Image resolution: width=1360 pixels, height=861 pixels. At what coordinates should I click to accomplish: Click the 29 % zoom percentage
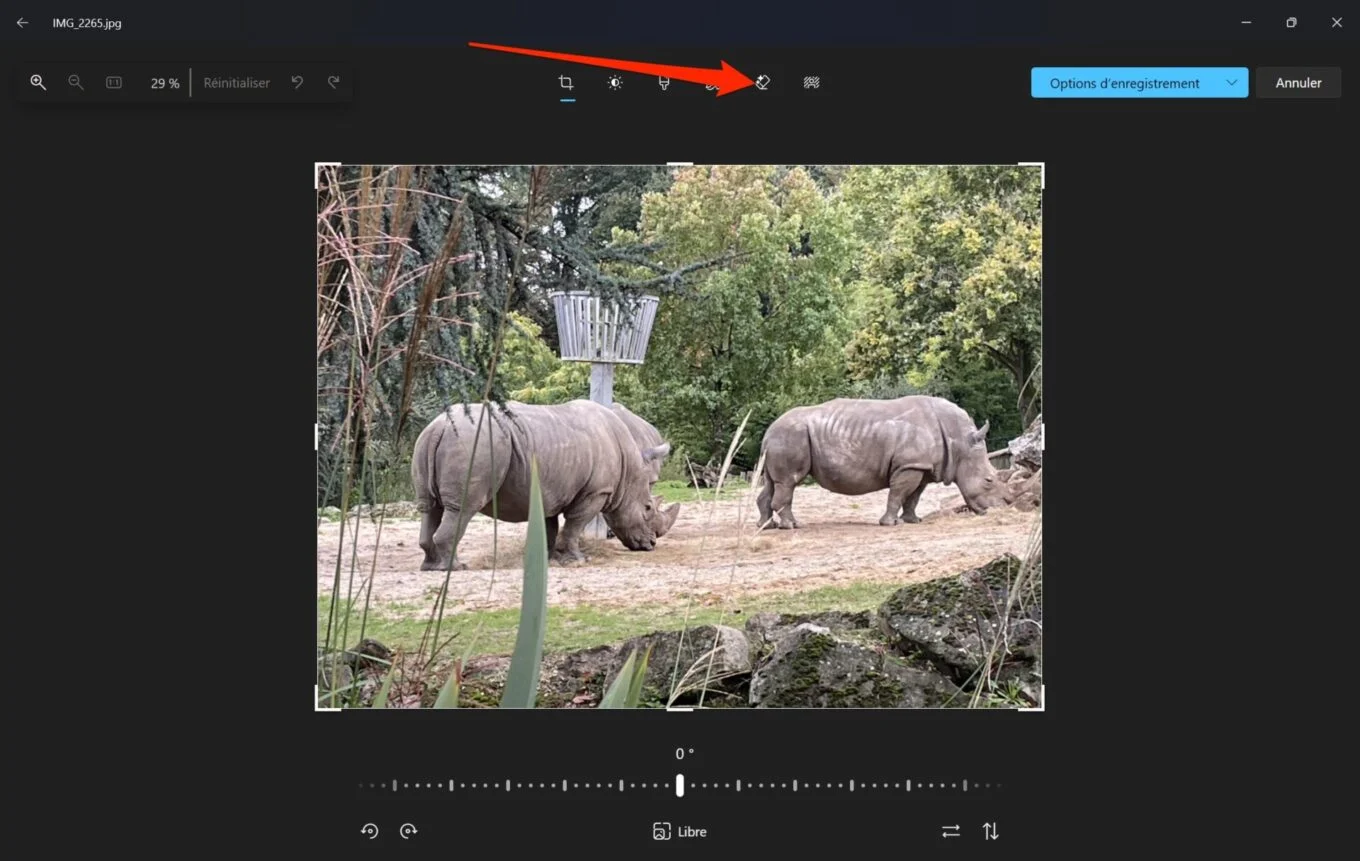tap(165, 84)
